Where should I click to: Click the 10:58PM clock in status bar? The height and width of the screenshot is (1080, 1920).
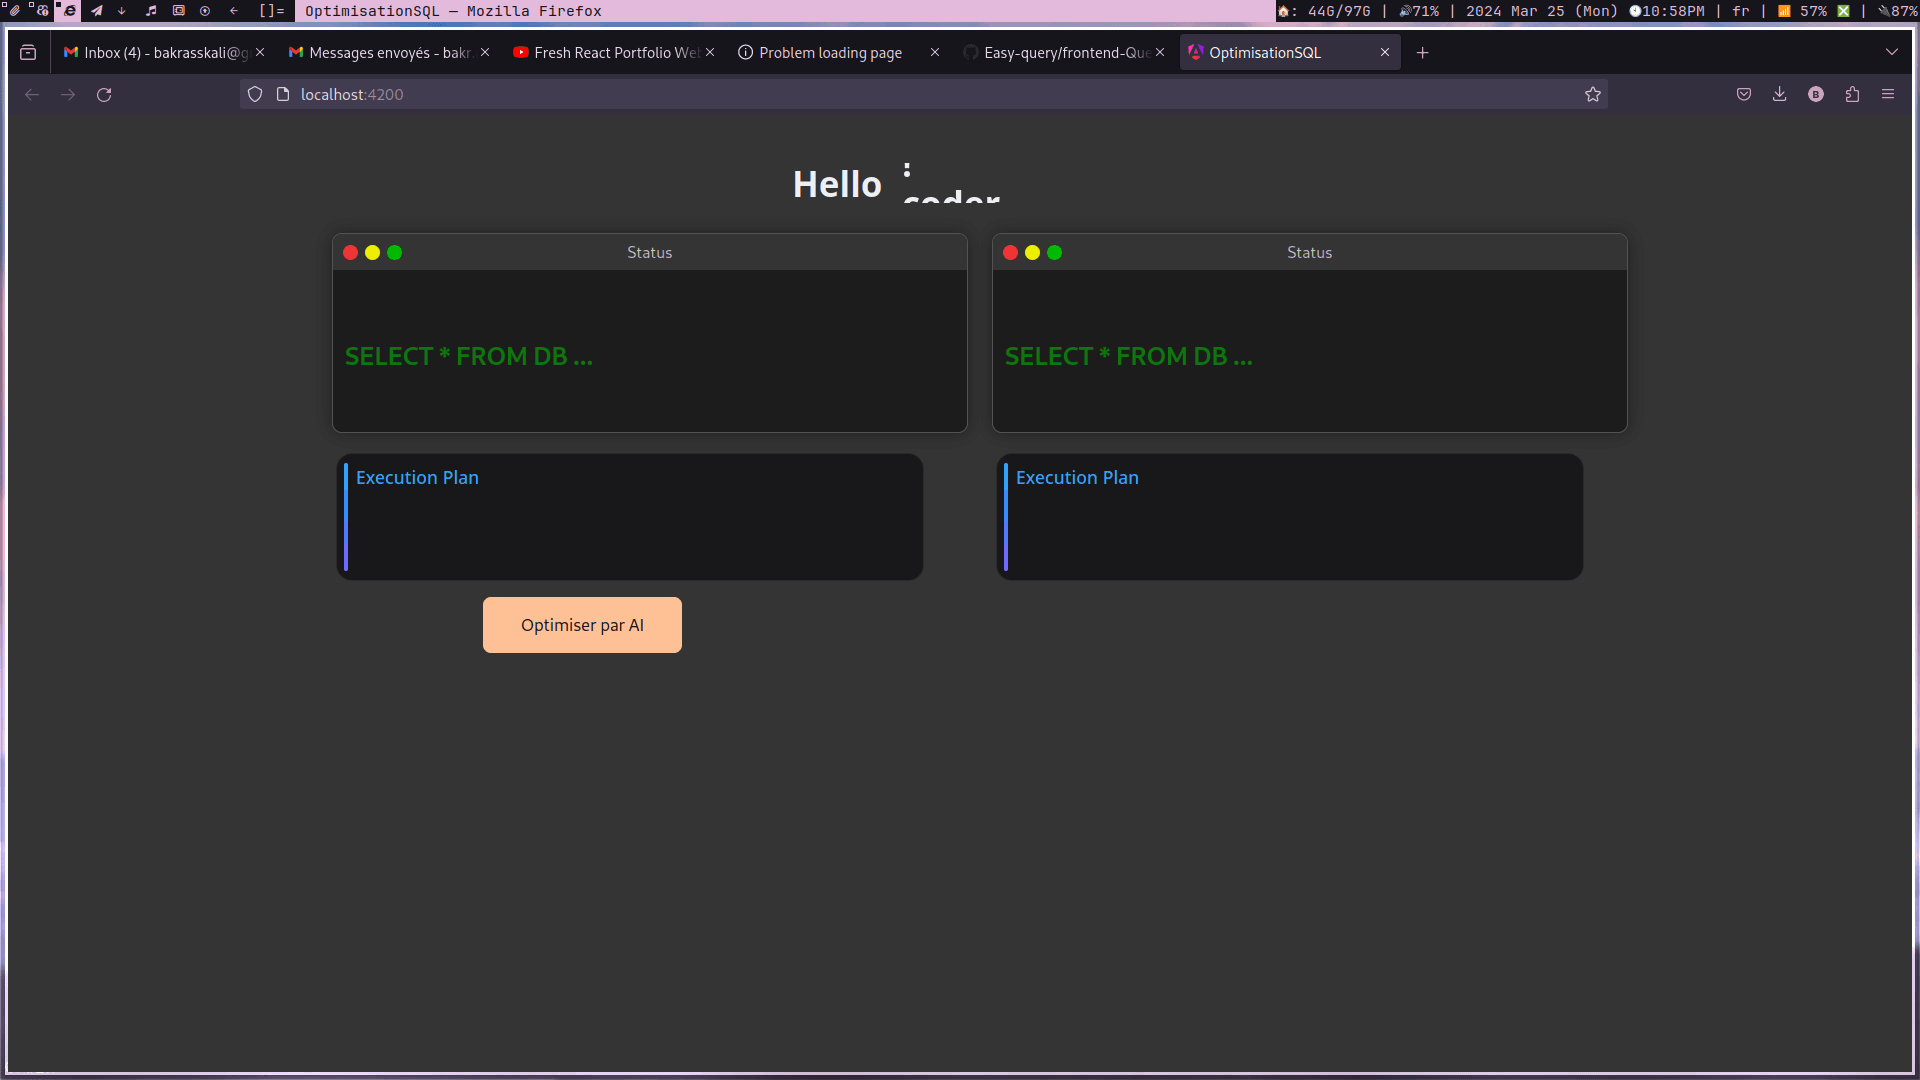tap(1666, 11)
